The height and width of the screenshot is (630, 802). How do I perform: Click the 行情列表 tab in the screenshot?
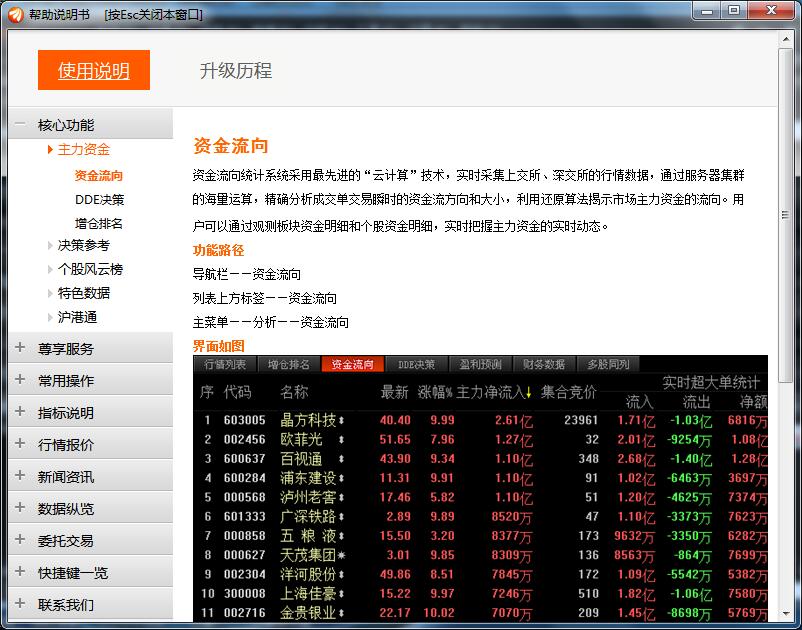pyautogui.click(x=225, y=365)
